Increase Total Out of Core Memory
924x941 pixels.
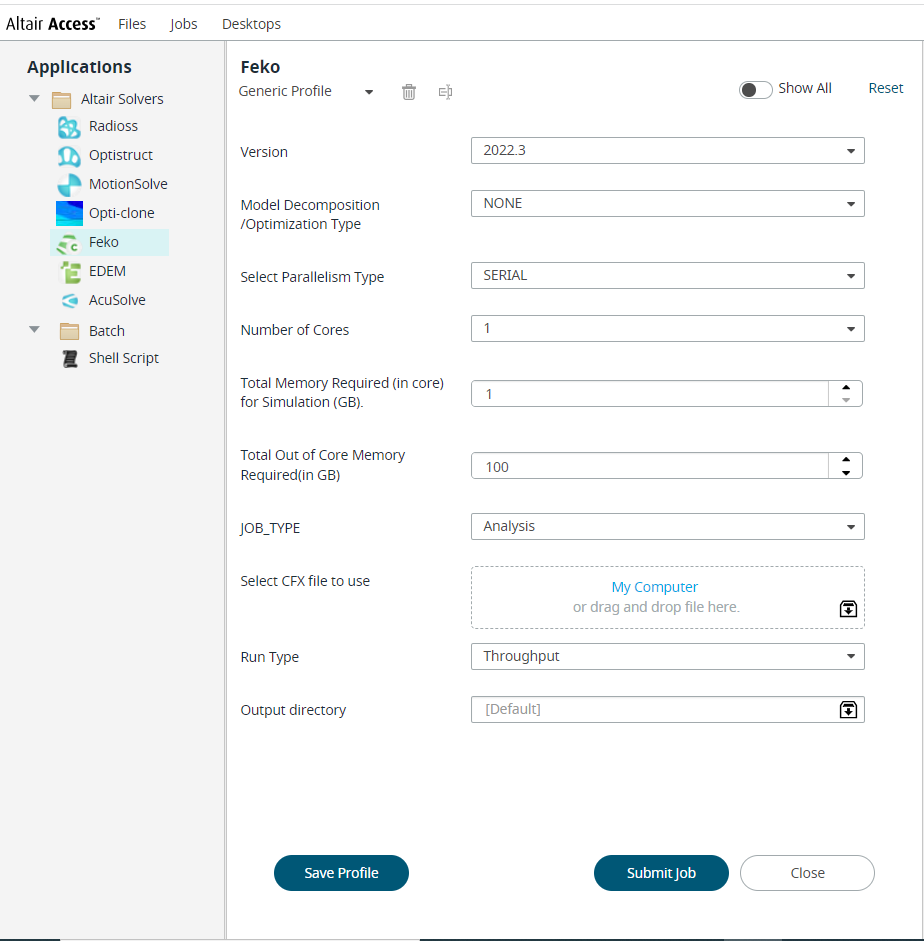tap(845, 460)
